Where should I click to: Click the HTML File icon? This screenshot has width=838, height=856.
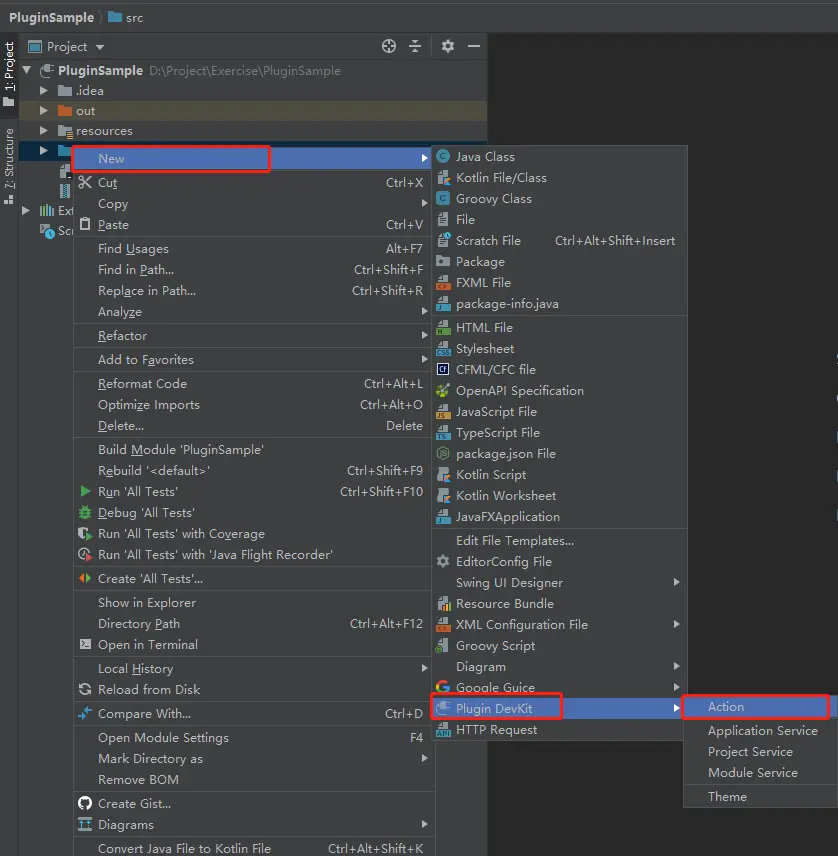[x=443, y=328]
